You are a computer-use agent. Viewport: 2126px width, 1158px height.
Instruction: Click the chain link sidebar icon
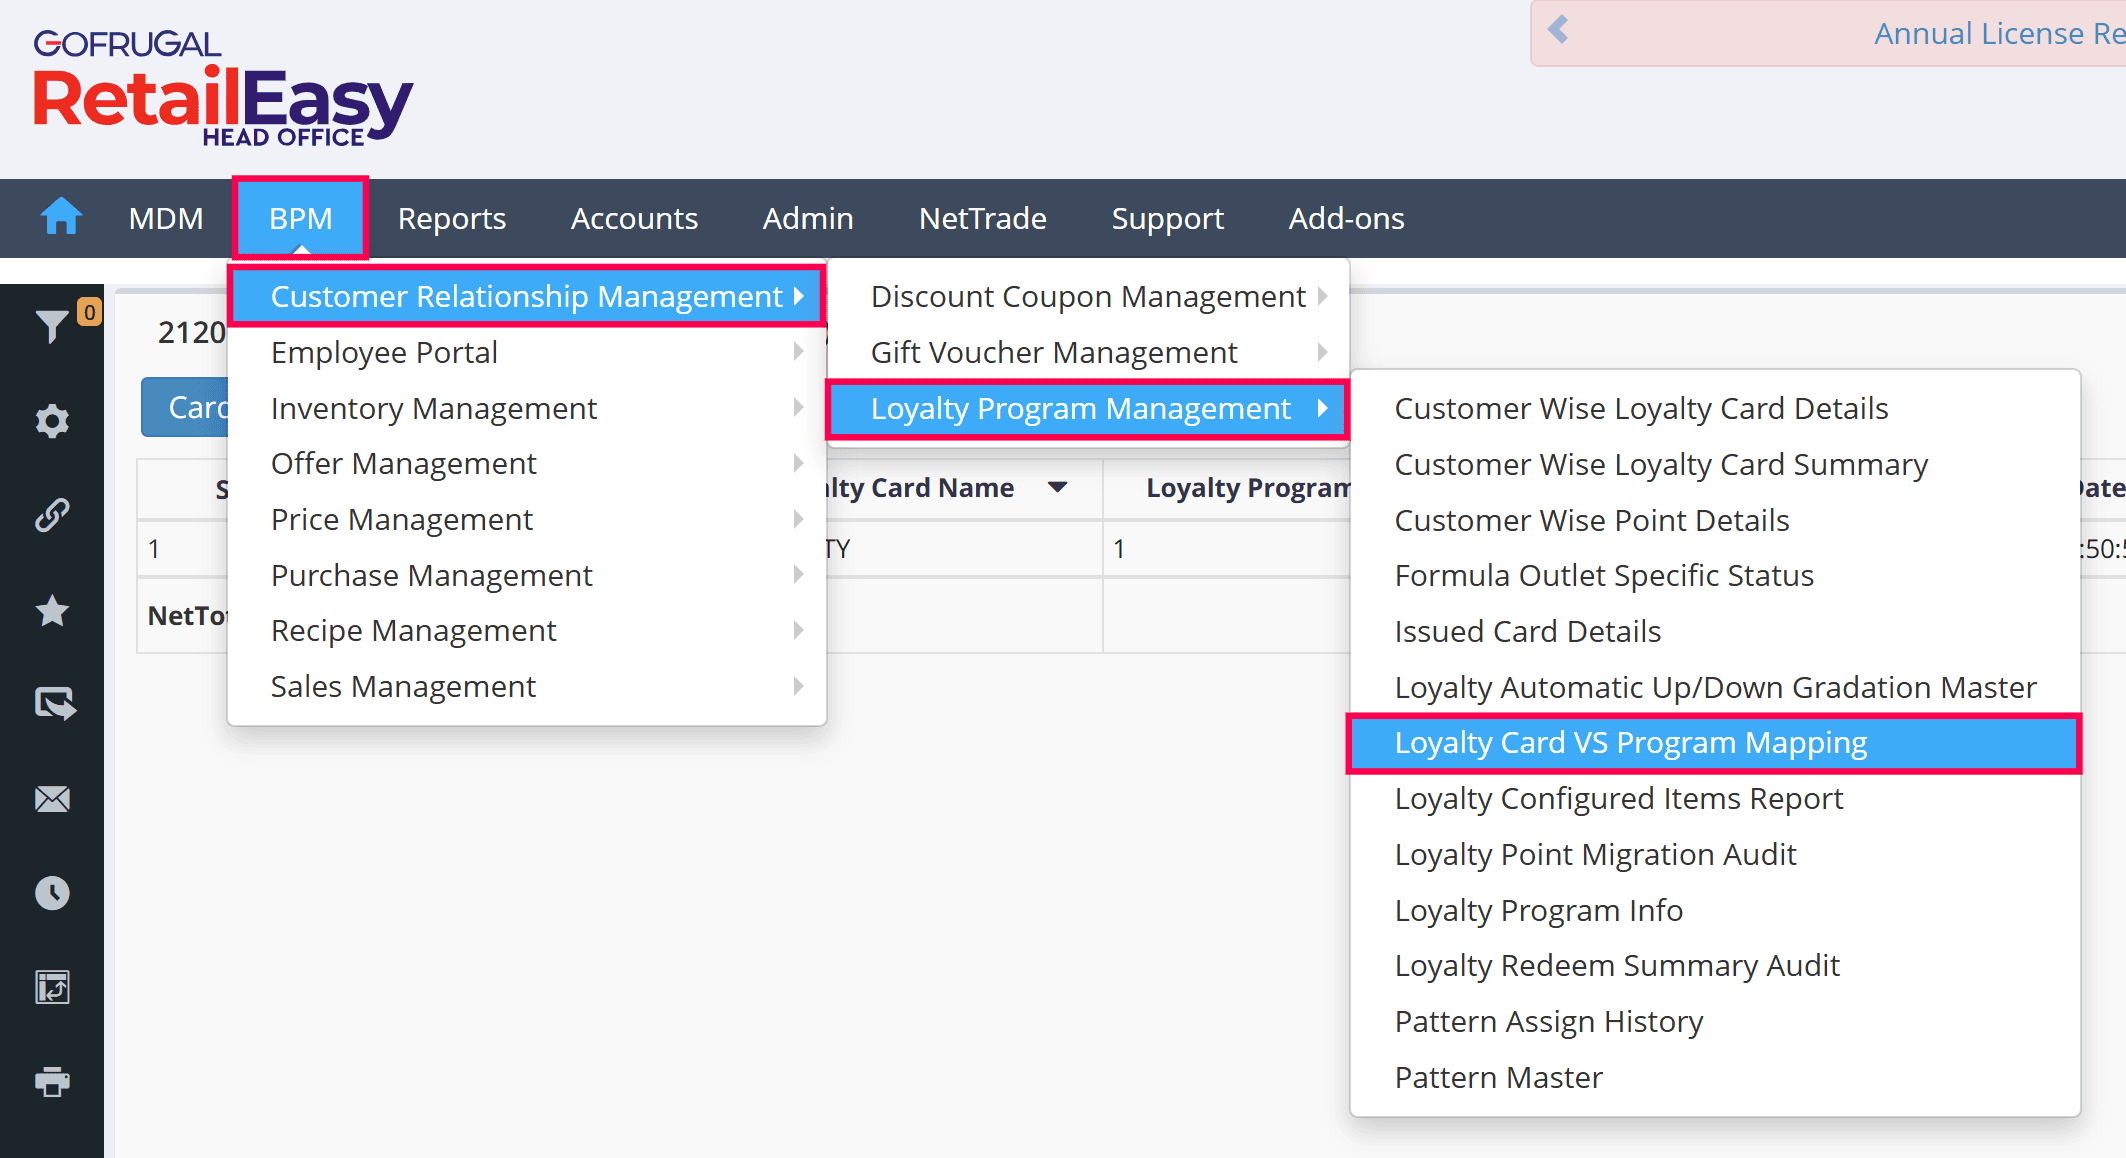52,515
